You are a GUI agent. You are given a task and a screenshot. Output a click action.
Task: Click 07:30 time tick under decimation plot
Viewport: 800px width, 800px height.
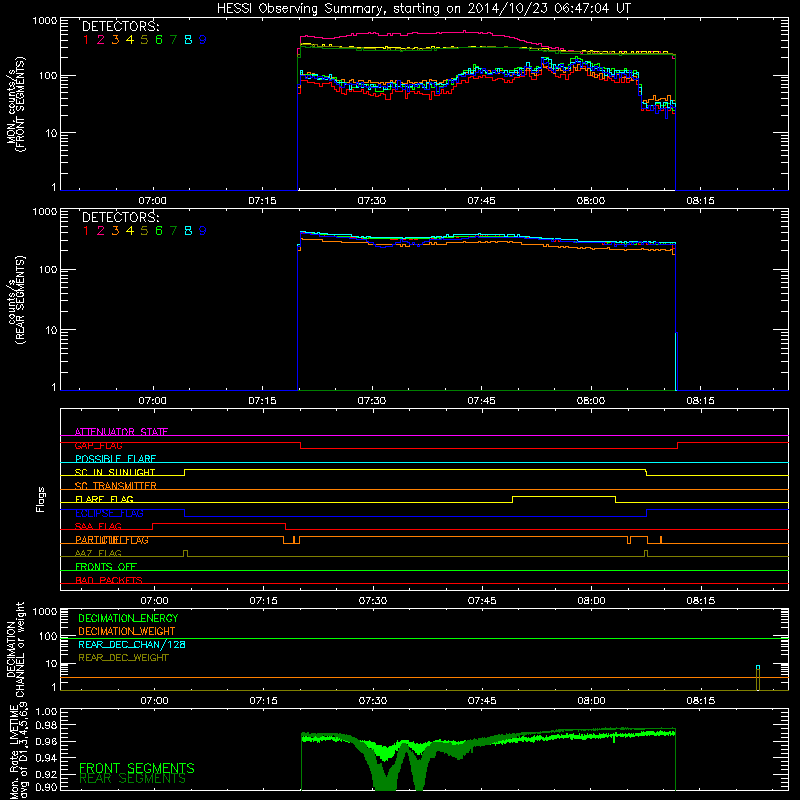[373, 701]
